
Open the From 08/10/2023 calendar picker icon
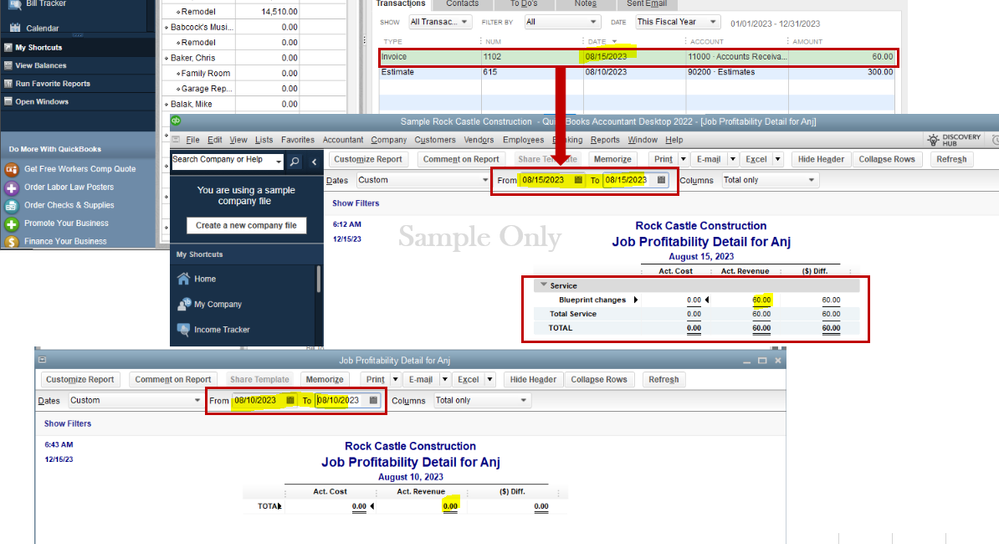(x=290, y=400)
